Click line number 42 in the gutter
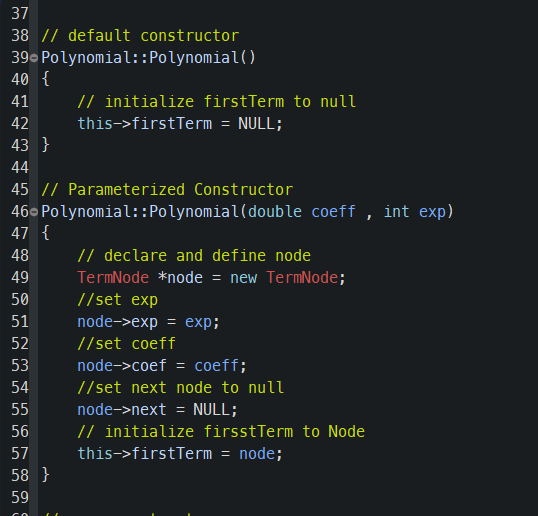 click(20, 124)
